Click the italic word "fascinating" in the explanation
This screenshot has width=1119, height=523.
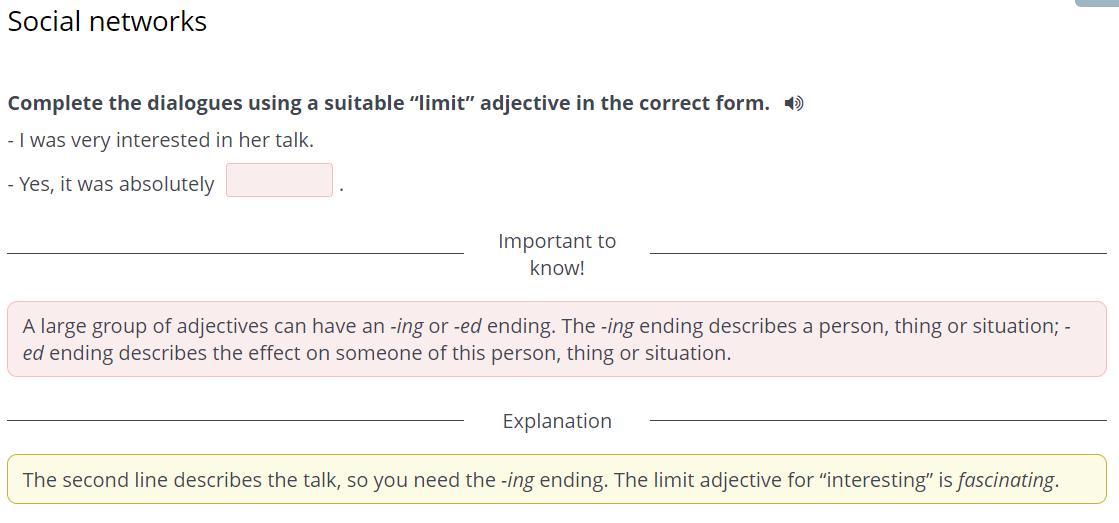coord(1005,480)
